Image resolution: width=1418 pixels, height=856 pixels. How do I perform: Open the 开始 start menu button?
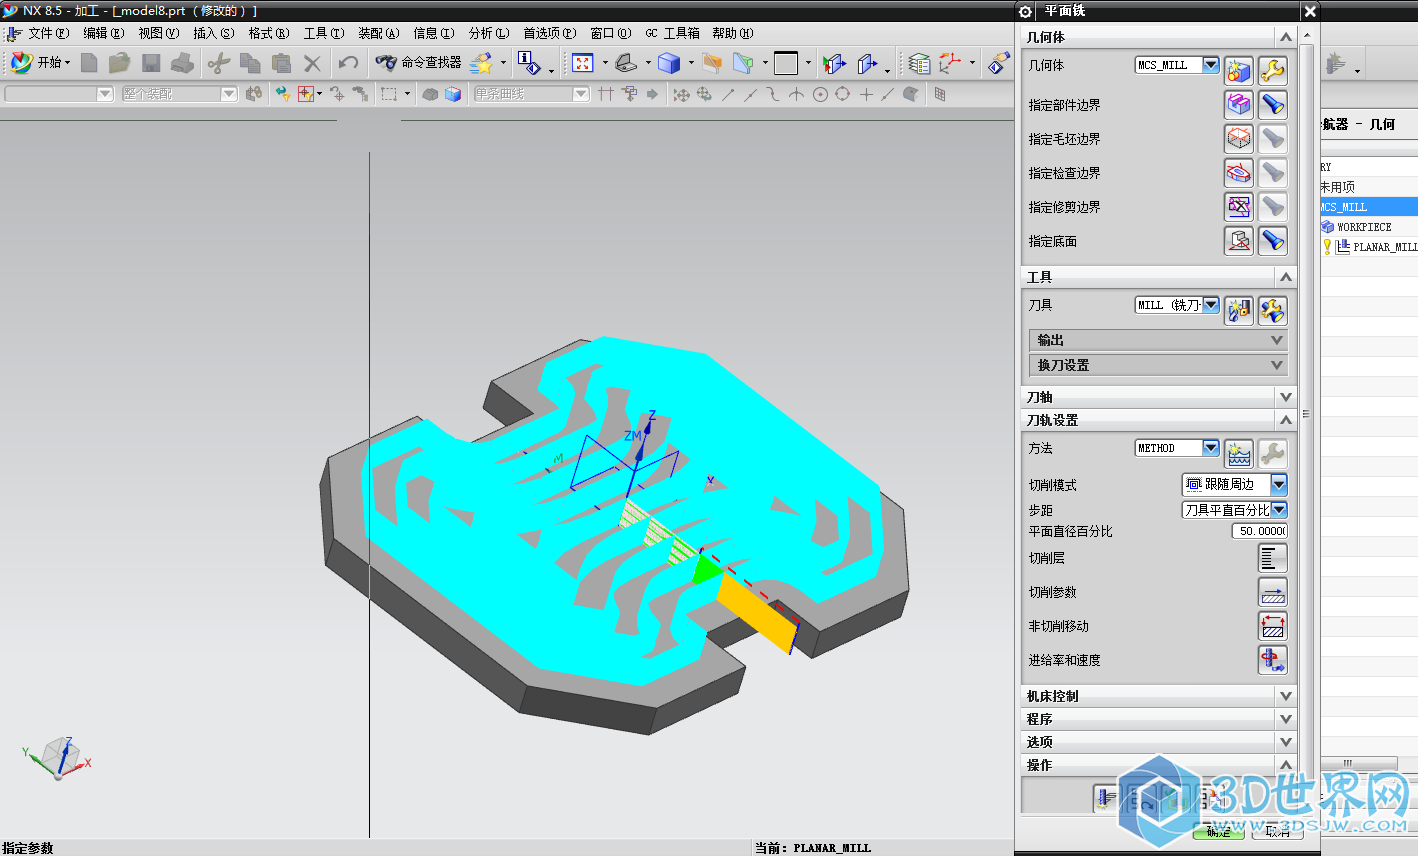(40, 63)
